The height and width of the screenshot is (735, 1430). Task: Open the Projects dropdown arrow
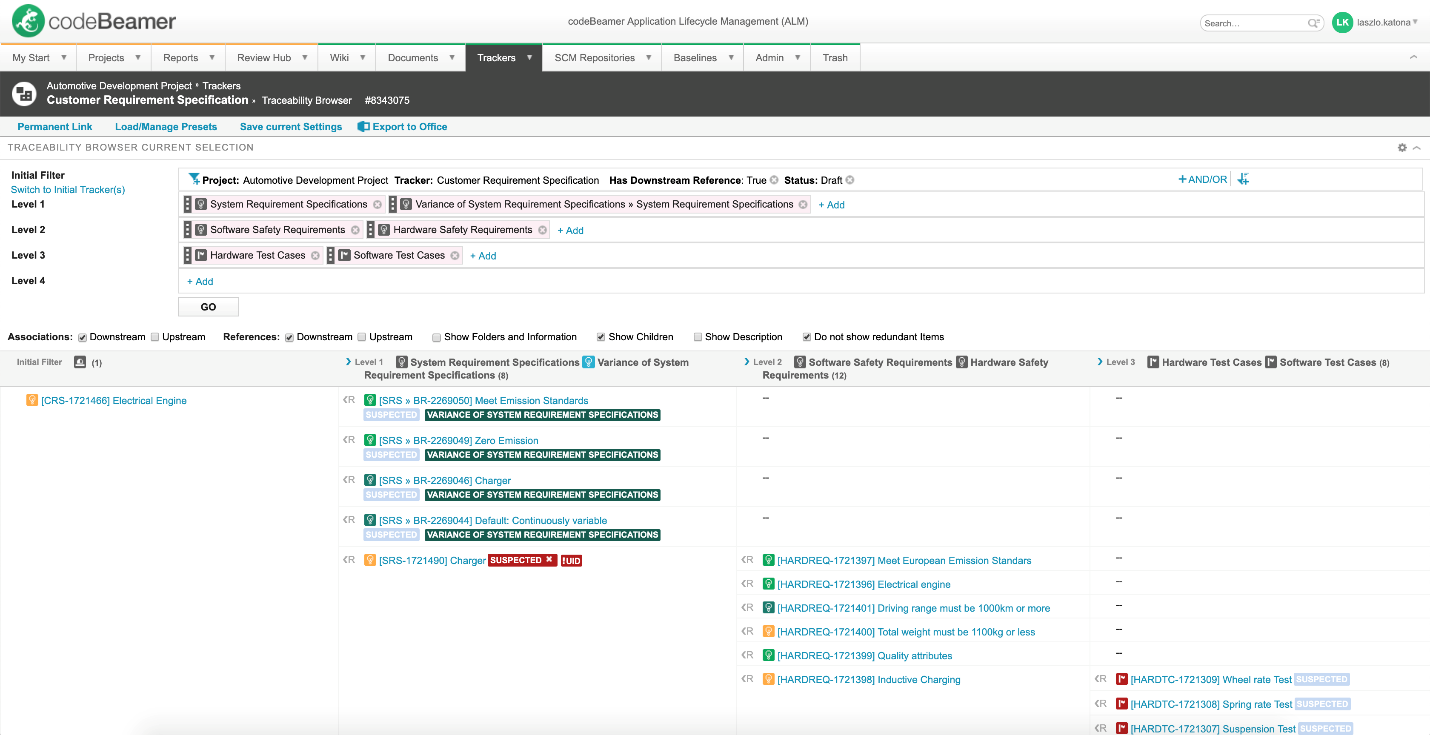tap(139, 58)
